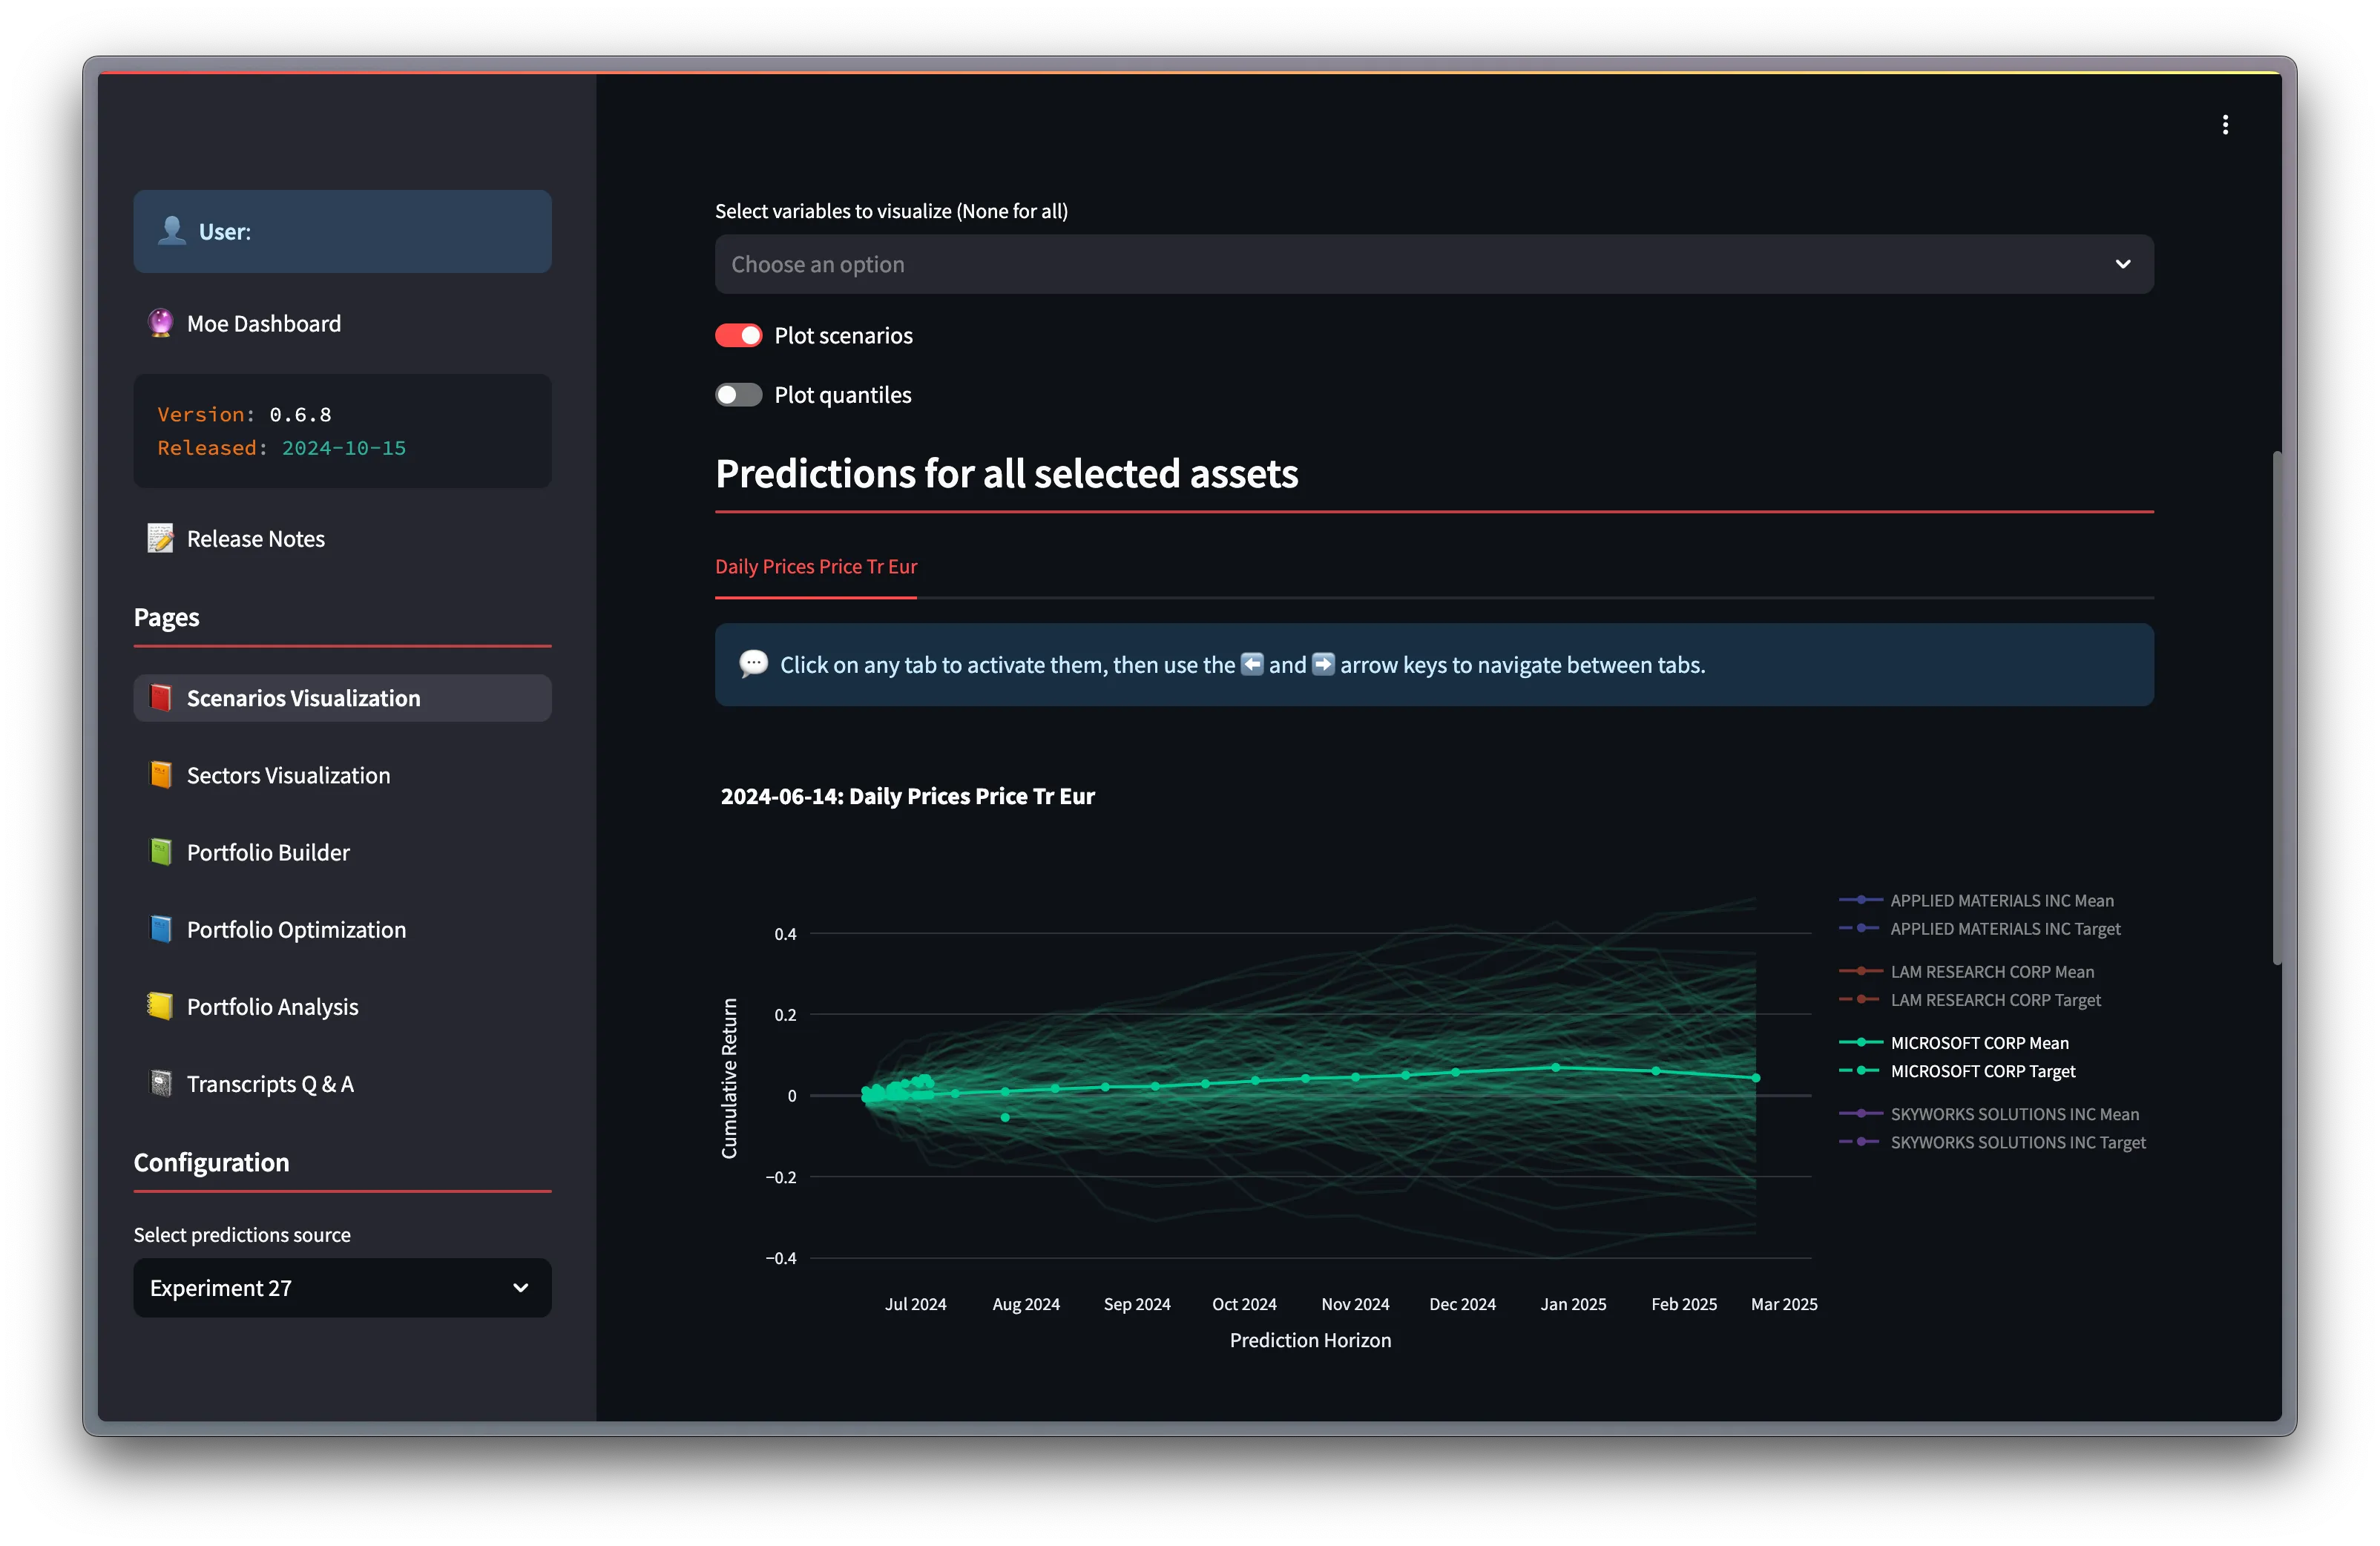Image resolution: width=2380 pixels, height=1546 pixels.
Task: Click the red book icon beside Scenarios Visualization
Action: tap(160, 697)
